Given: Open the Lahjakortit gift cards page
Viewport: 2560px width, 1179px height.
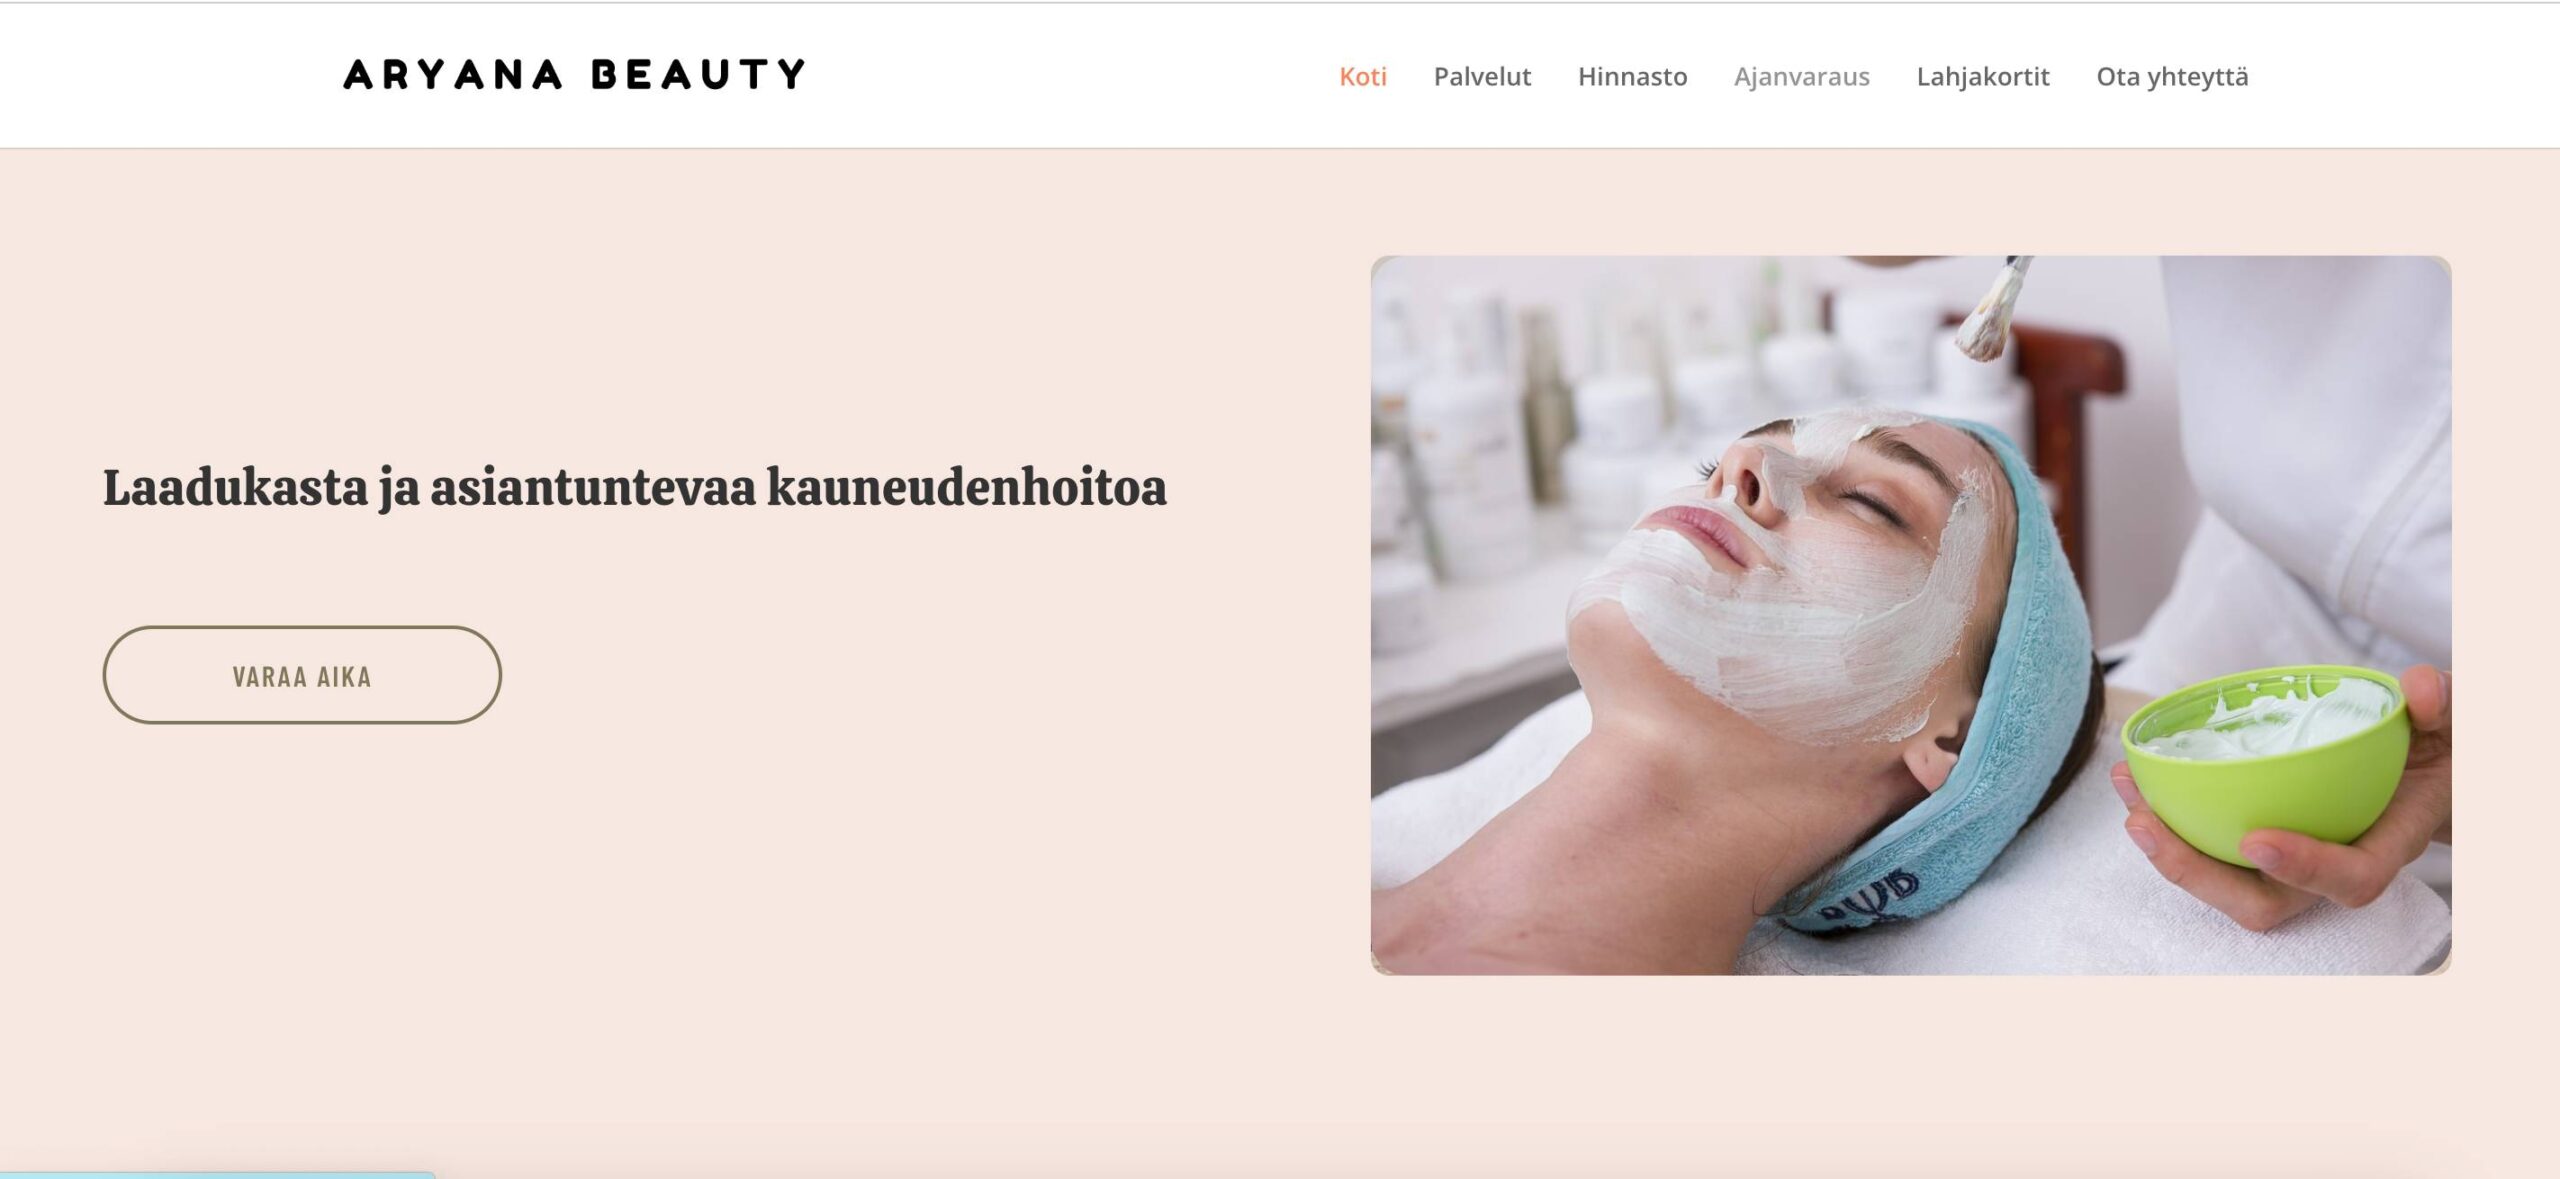Looking at the screenshot, I should click(x=1982, y=77).
